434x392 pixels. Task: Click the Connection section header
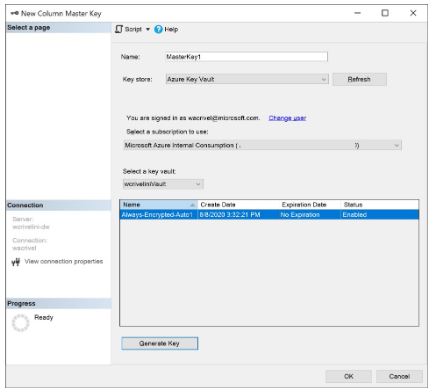click(x=58, y=205)
